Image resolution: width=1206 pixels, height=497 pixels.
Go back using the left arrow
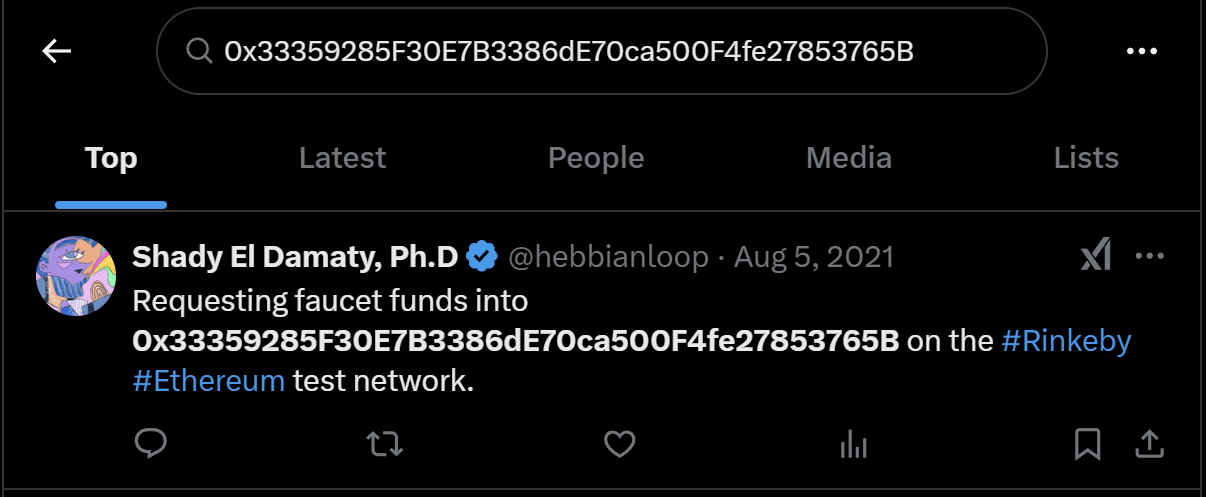click(x=57, y=51)
